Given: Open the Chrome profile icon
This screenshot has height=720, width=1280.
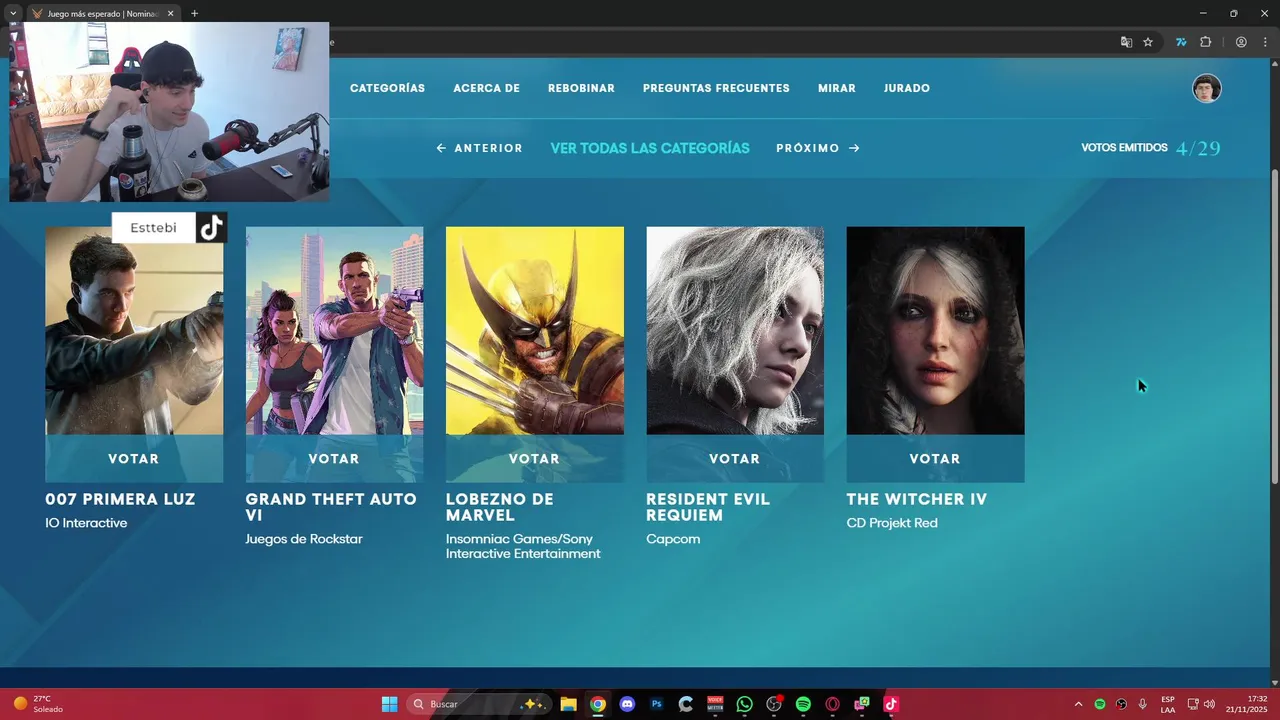Looking at the screenshot, I should coord(1241,42).
